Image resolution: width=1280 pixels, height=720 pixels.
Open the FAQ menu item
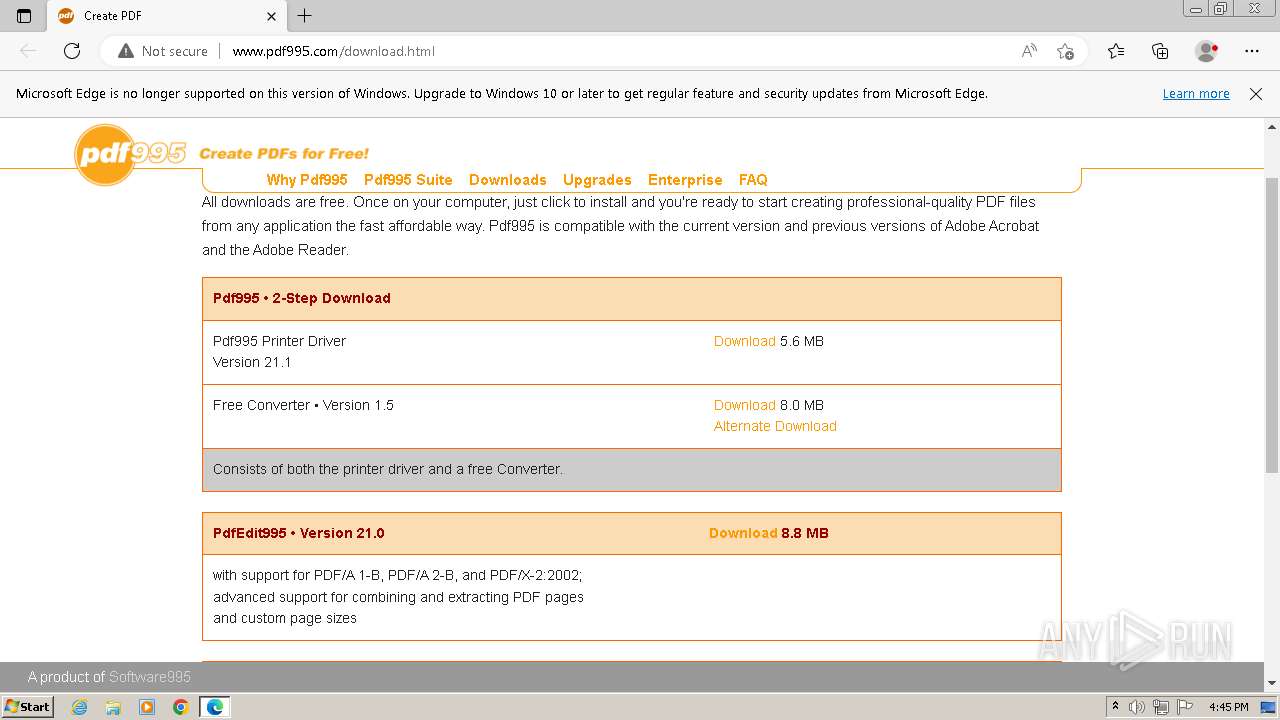point(753,180)
